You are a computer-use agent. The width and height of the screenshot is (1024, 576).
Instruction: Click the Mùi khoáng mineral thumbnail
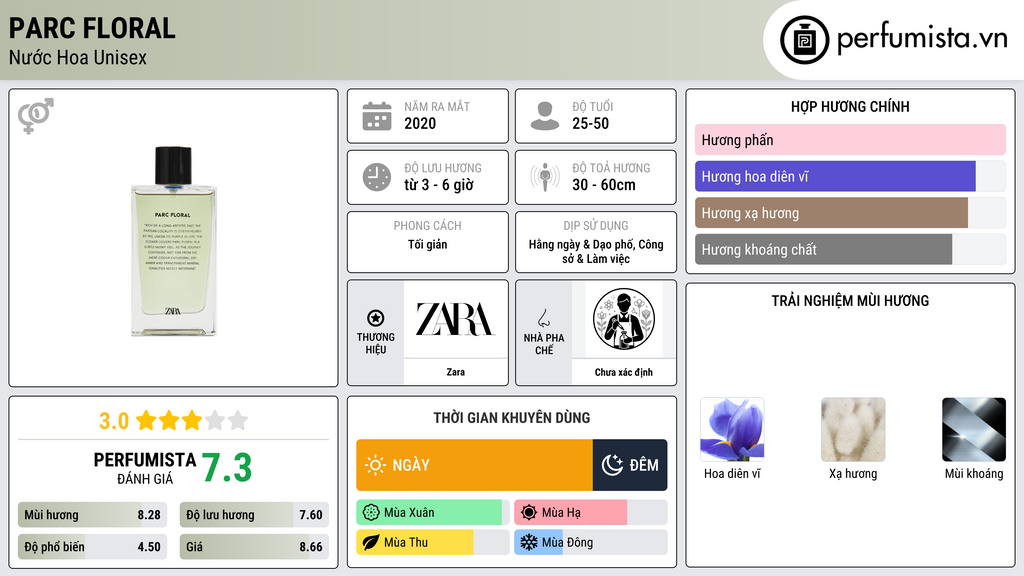974,430
